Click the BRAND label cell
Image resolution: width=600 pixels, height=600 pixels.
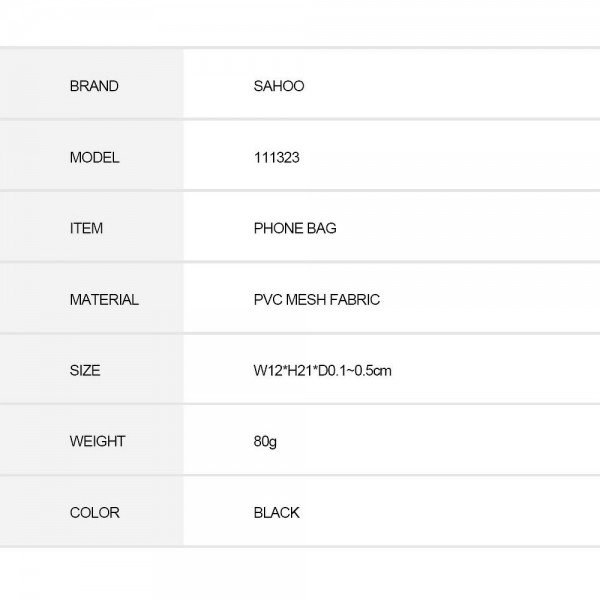(x=94, y=86)
